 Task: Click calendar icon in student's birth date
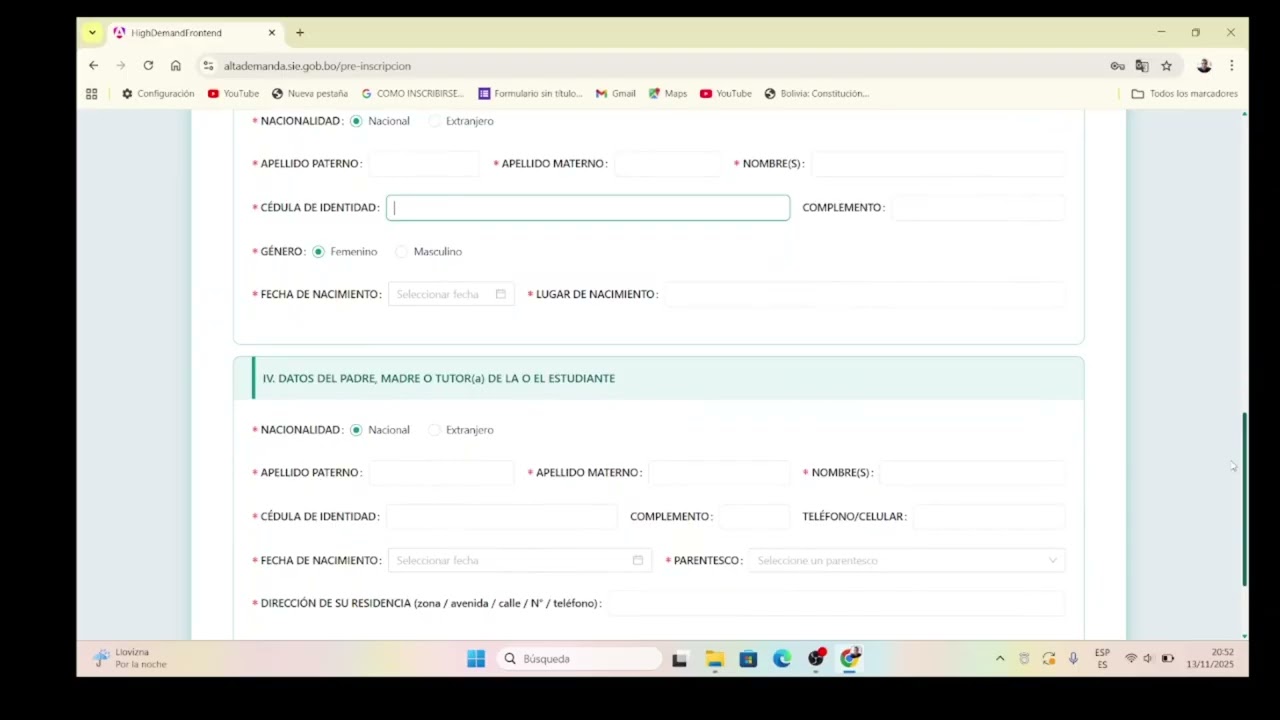click(501, 294)
